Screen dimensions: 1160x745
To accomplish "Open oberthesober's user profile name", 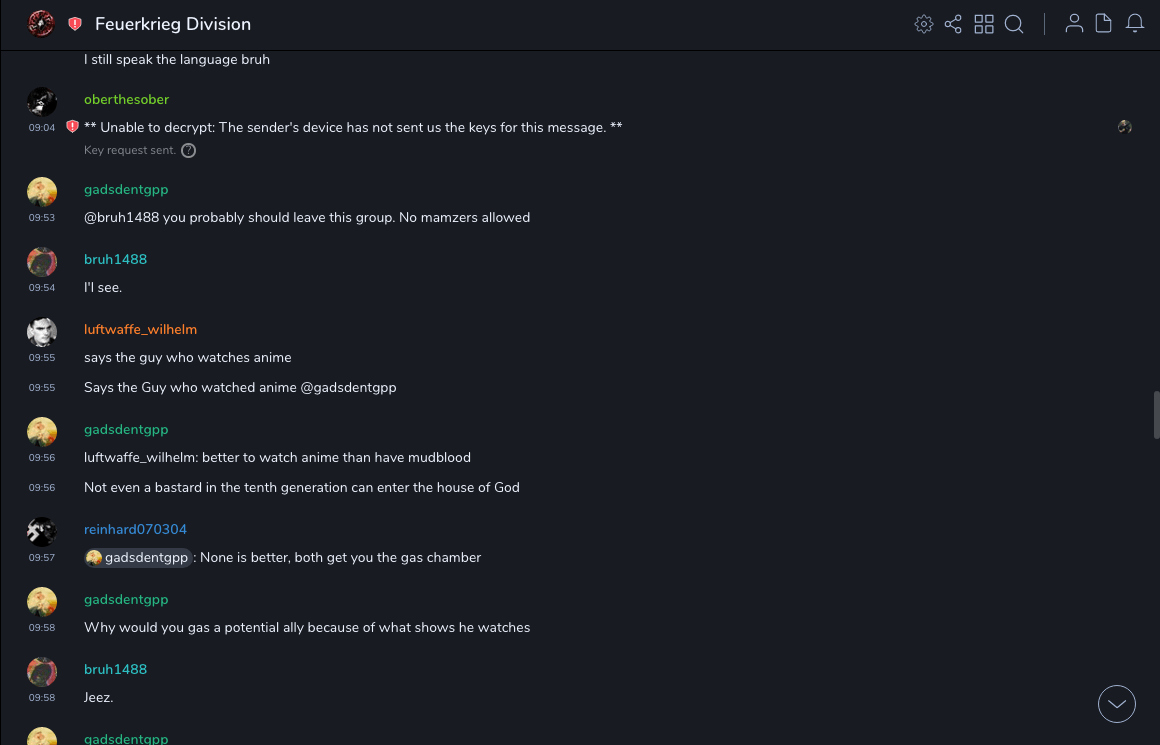I will pos(126,99).
